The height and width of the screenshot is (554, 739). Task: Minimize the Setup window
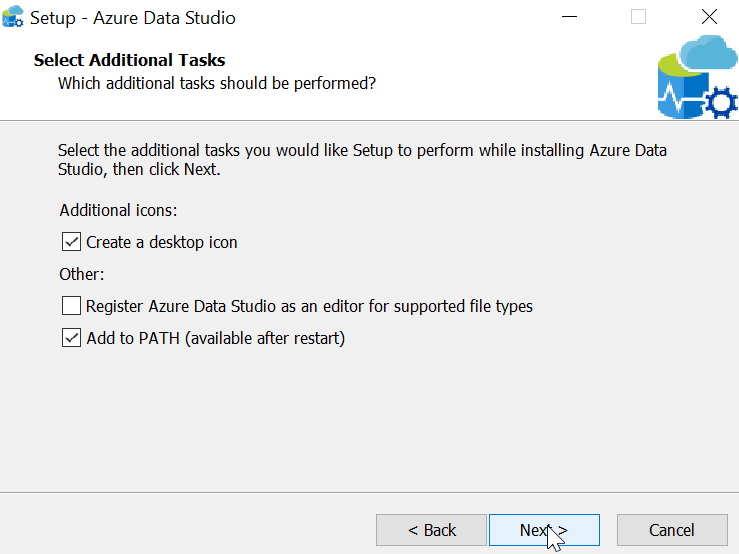click(x=569, y=17)
